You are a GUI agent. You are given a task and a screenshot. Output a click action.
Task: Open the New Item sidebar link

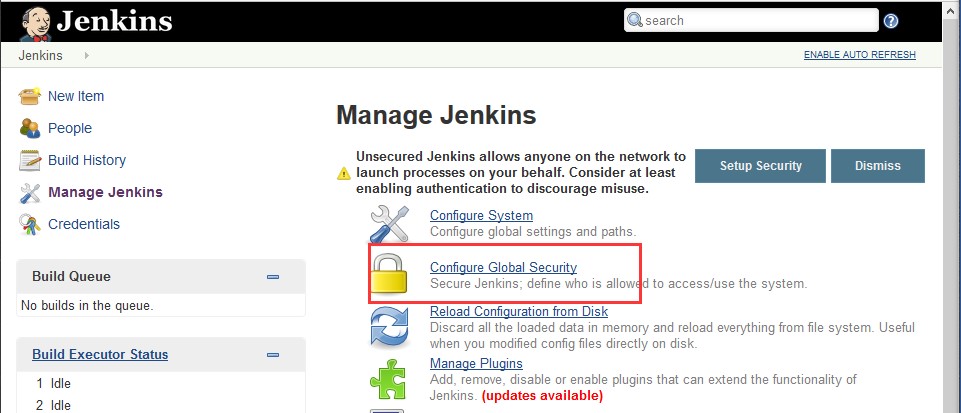pos(76,97)
